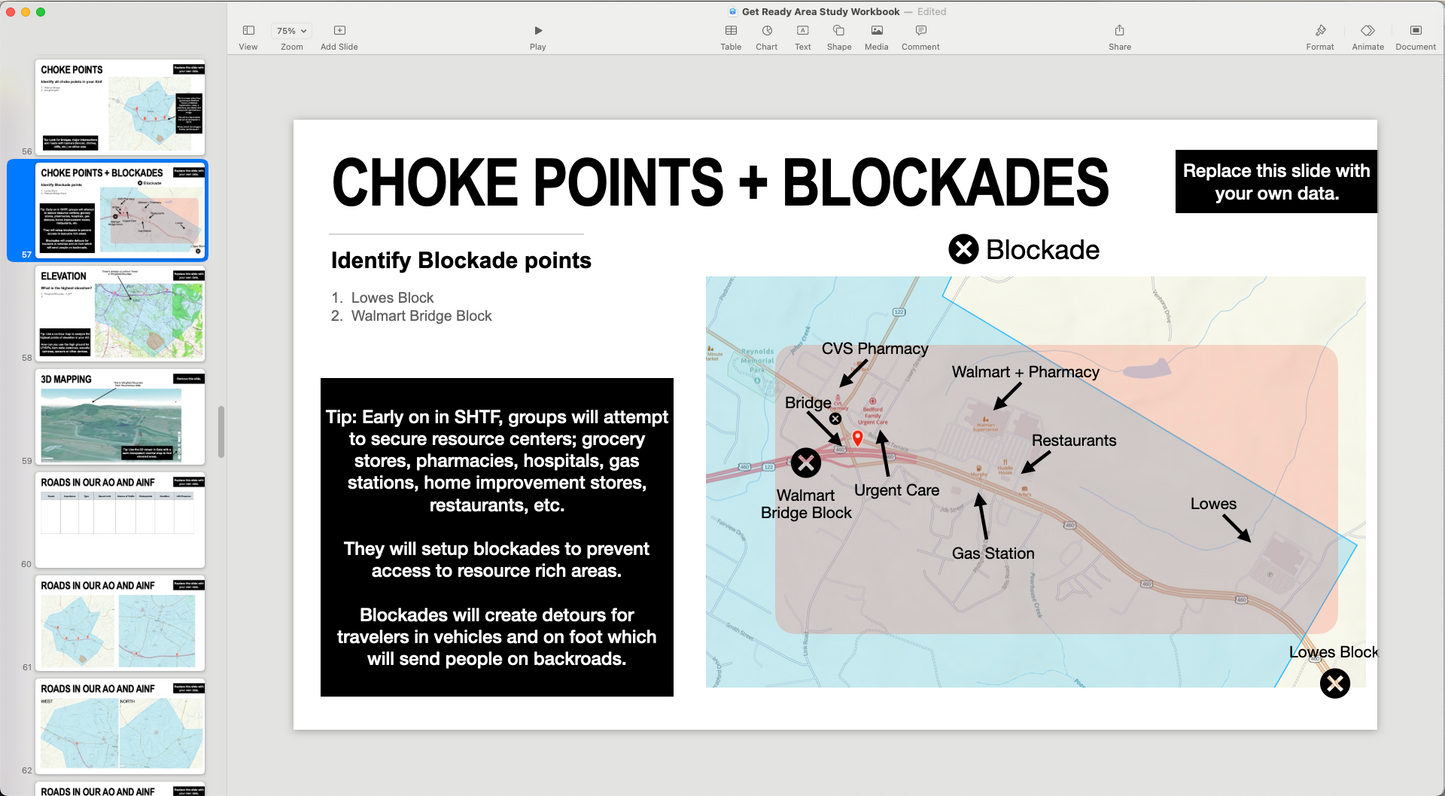Select slide 56 CHOKE POINTS thumbnail
Screen dimensions: 1445x796
(120, 107)
